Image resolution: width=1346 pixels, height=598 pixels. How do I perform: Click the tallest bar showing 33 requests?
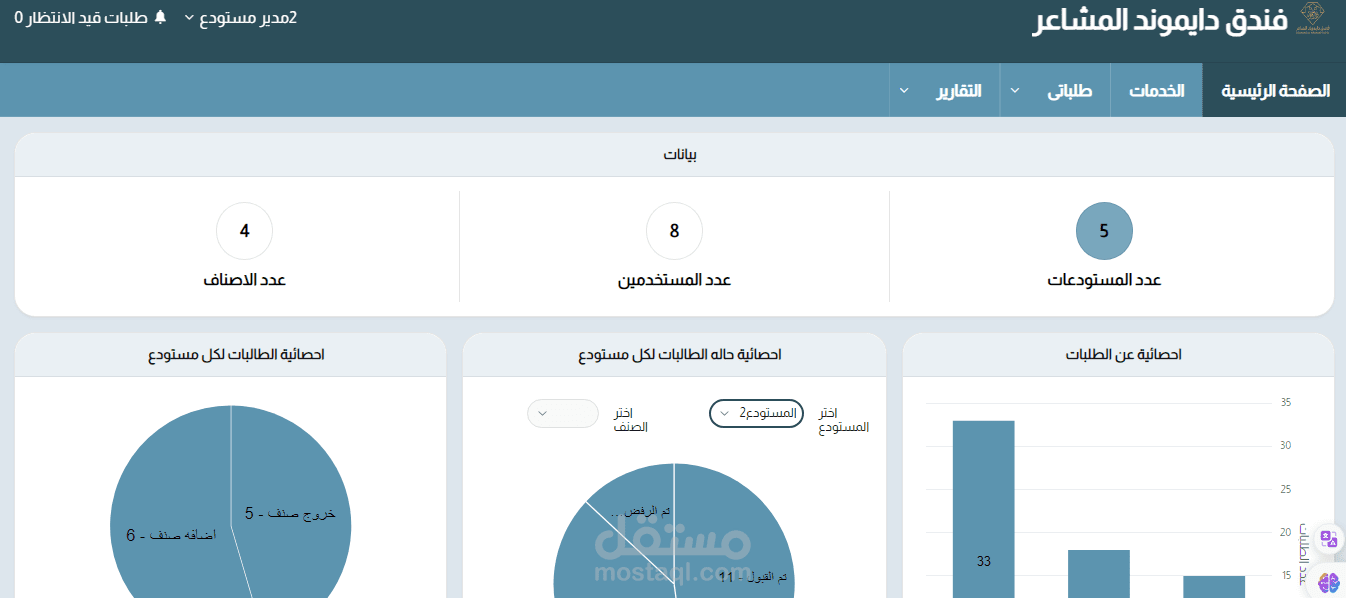984,500
